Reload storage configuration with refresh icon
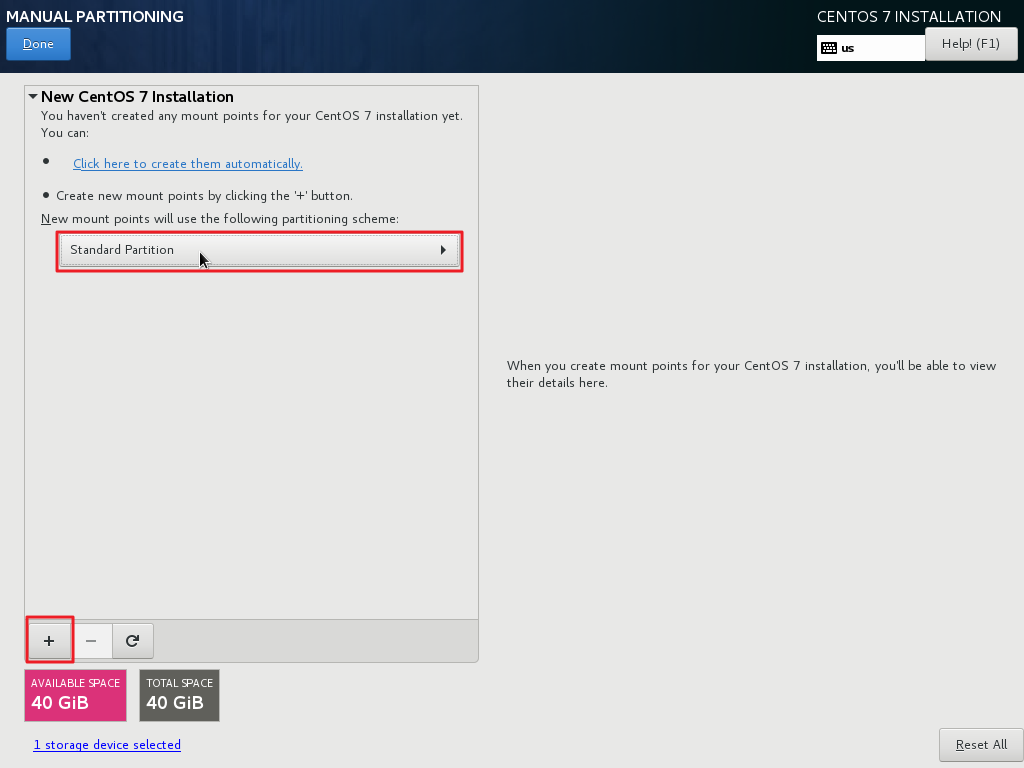 coord(133,641)
